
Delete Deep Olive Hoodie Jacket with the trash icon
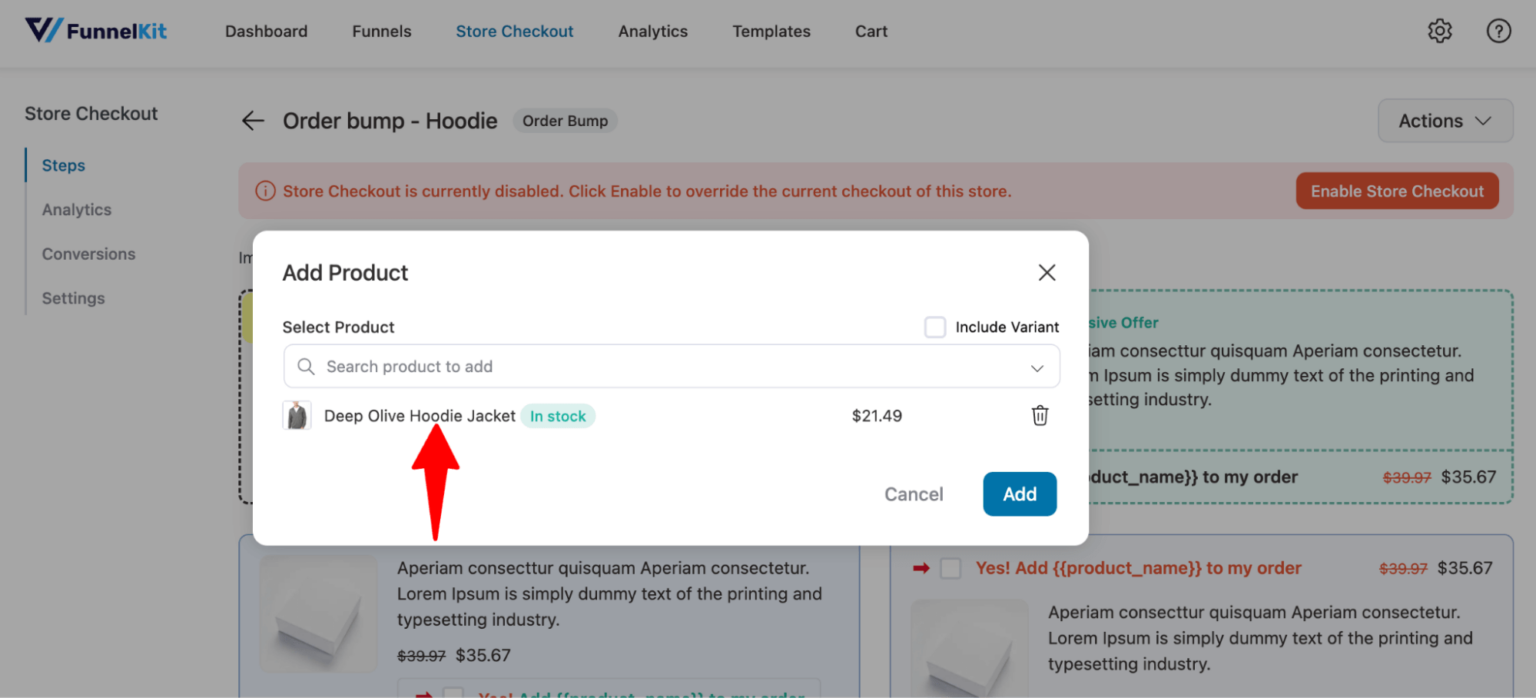pos(1040,415)
